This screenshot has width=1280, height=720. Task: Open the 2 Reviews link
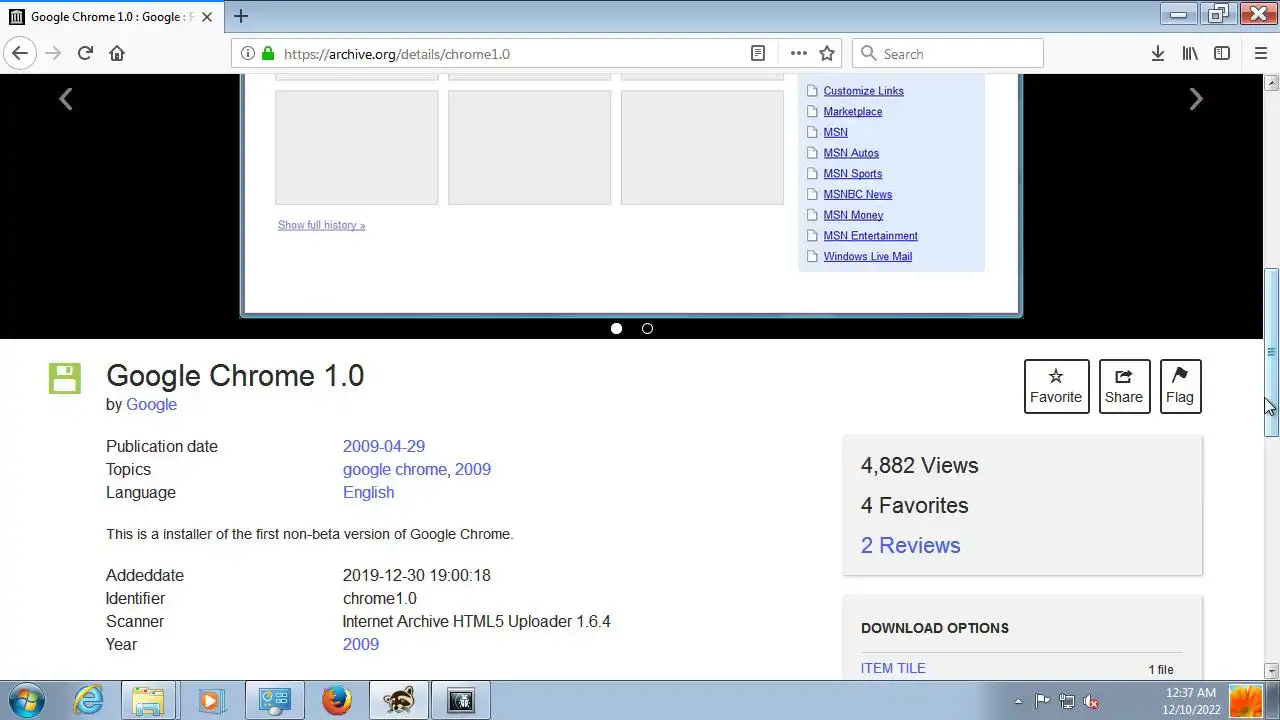[910, 545]
